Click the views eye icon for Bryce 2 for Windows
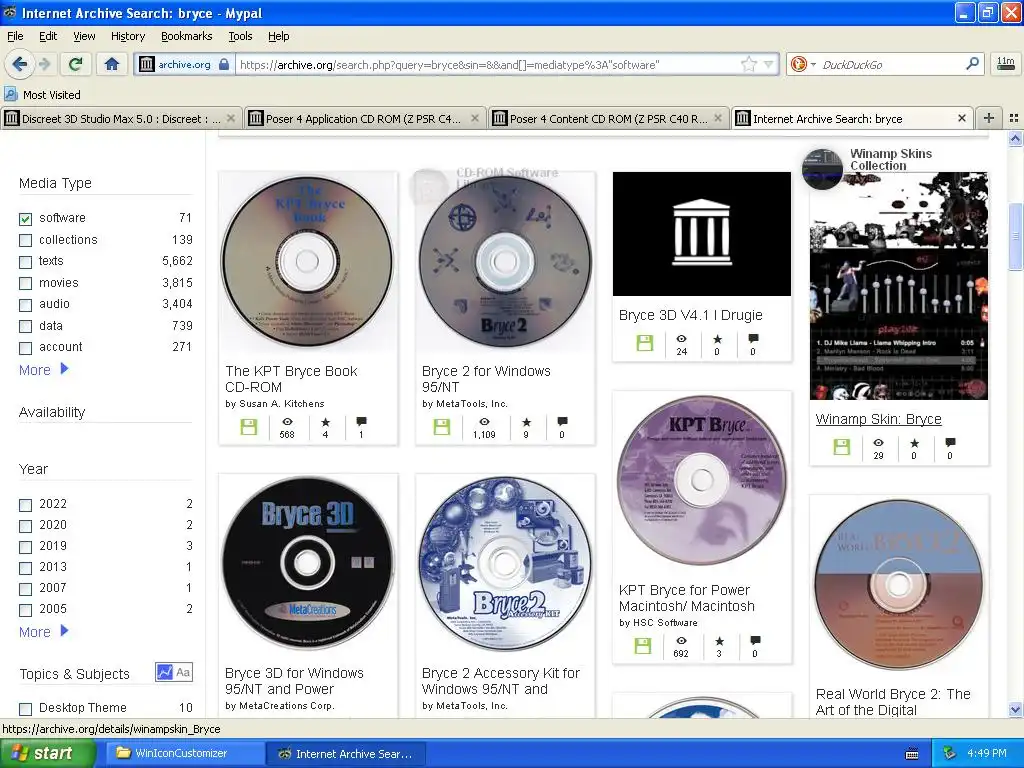The image size is (1024, 768). [484, 422]
